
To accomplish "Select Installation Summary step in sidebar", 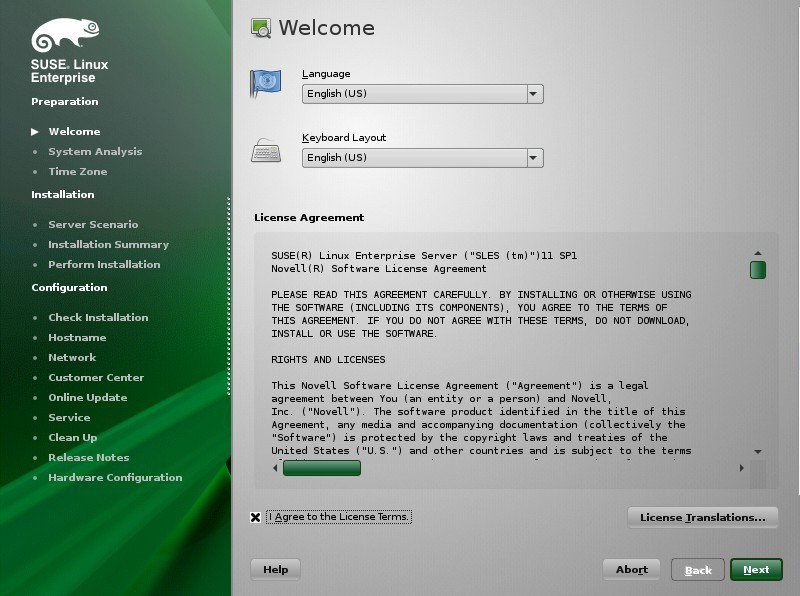I will tap(109, 244).
